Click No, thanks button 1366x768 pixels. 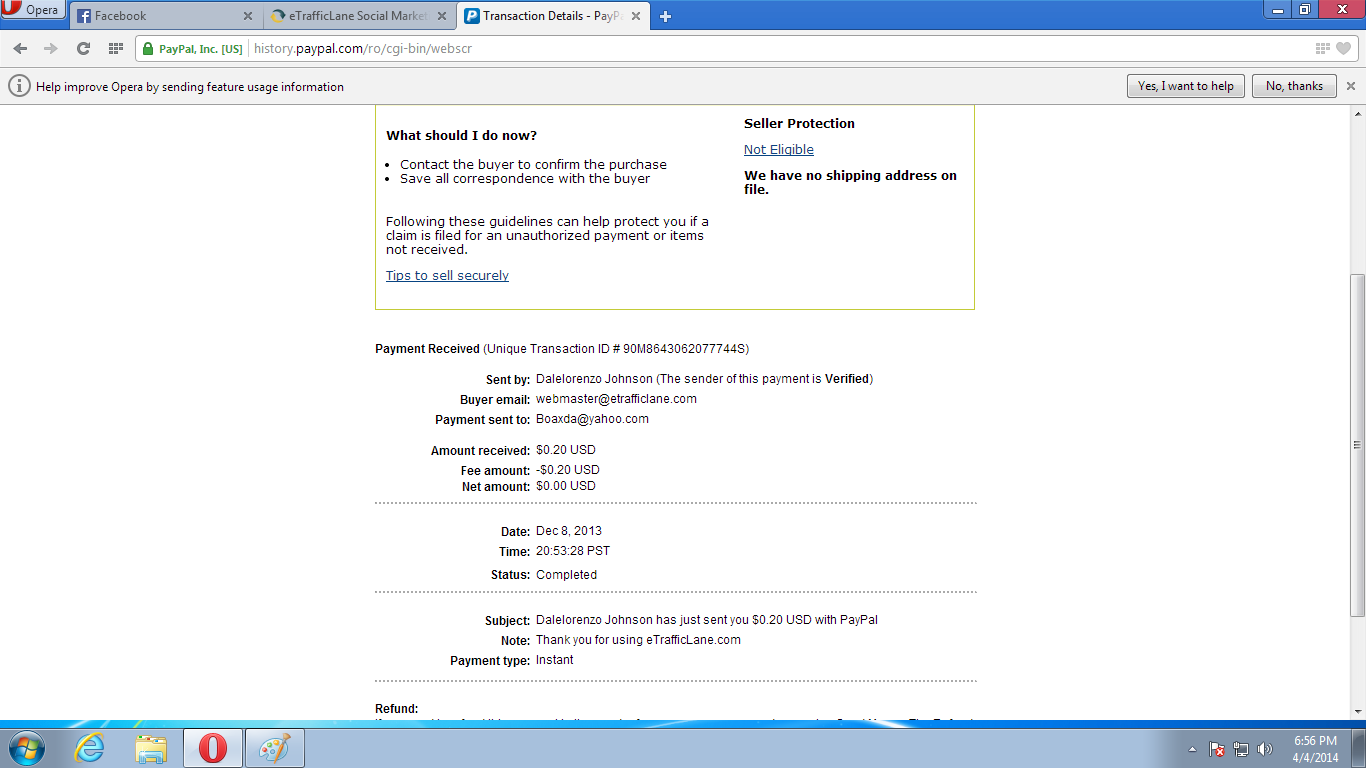(1294, 86)
